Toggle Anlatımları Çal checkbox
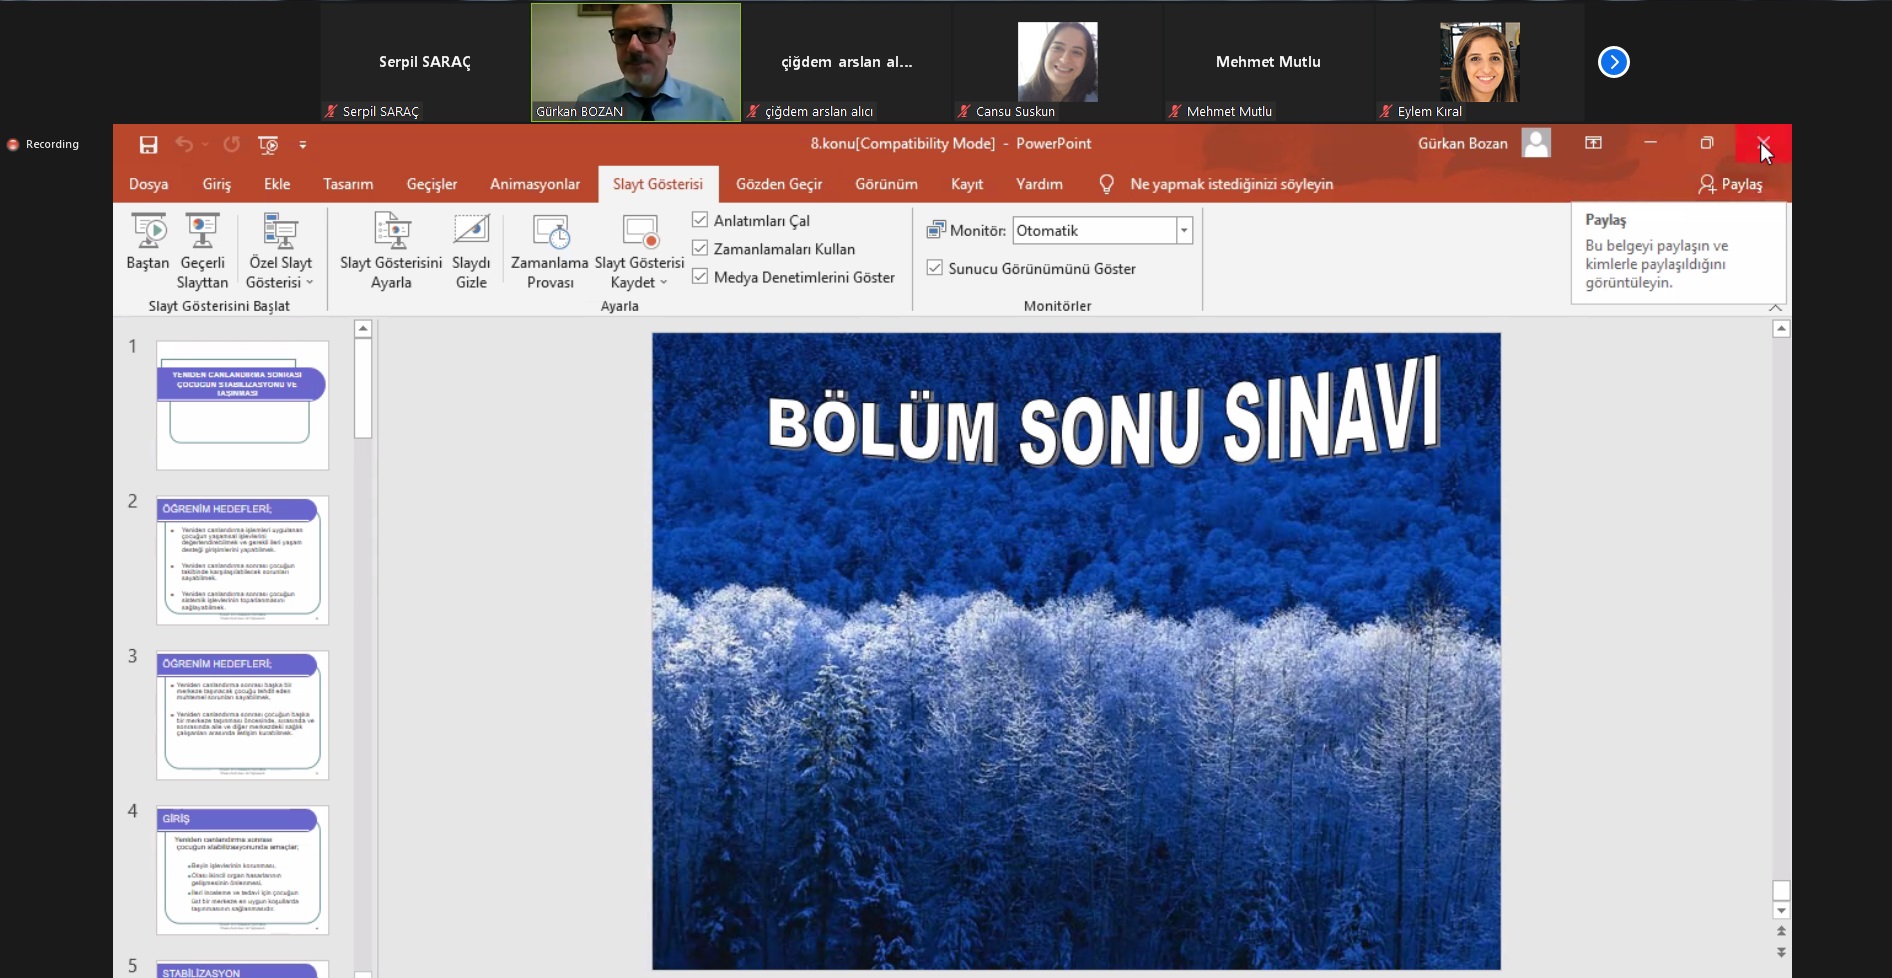This screenshot has height=978, width=1892. pos(700,220)
